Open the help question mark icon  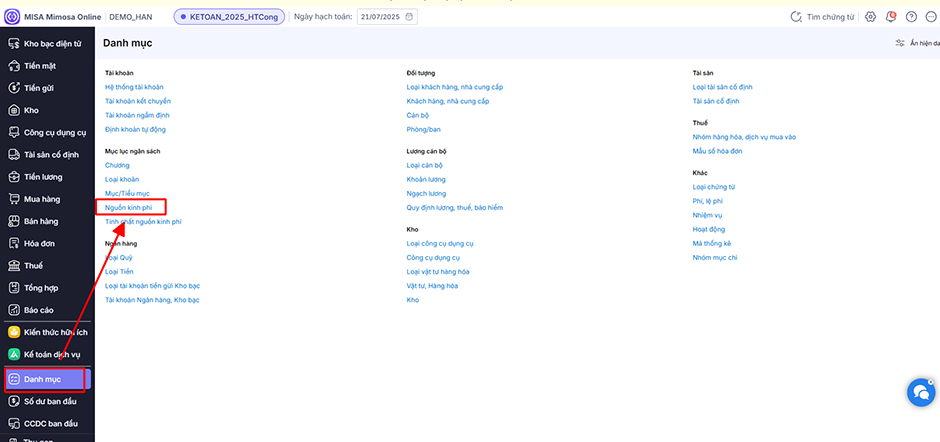(911, 17)
